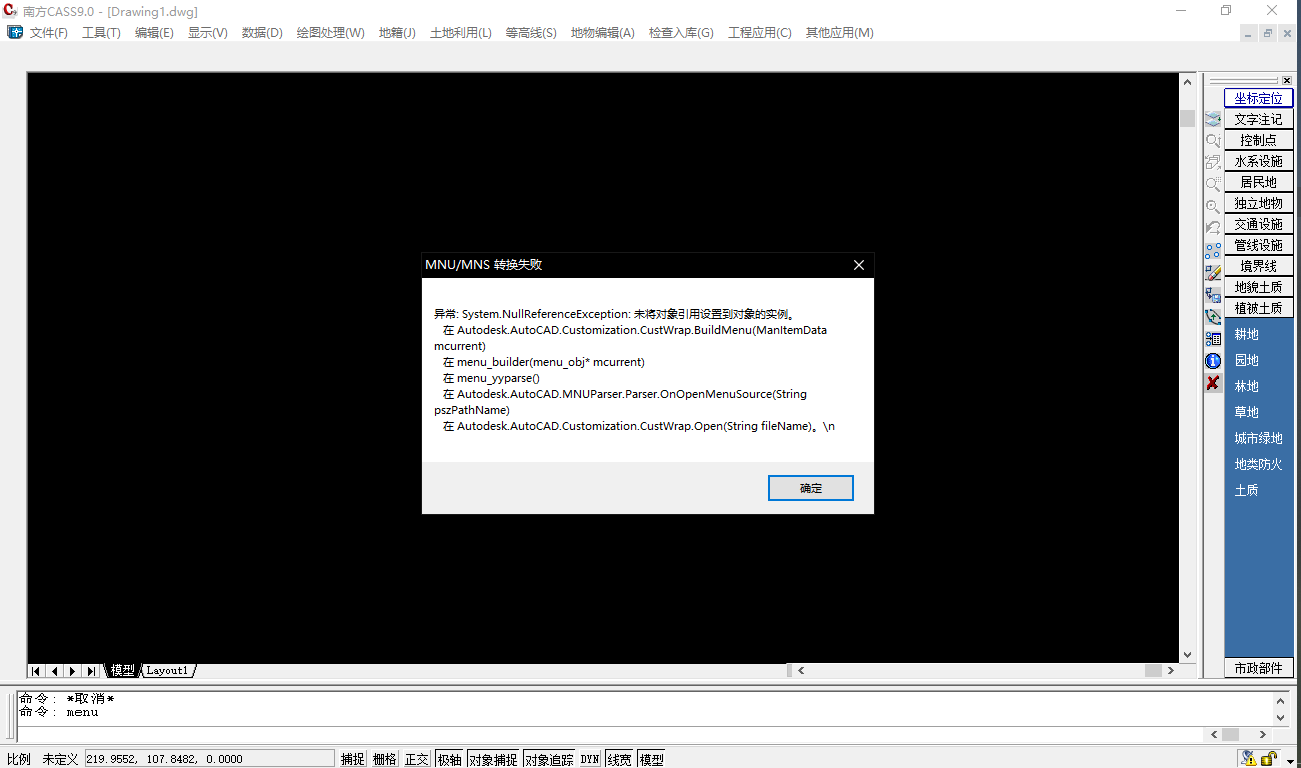Toggle 捕捉 snap mode in status bar

[x=352, y=759]
